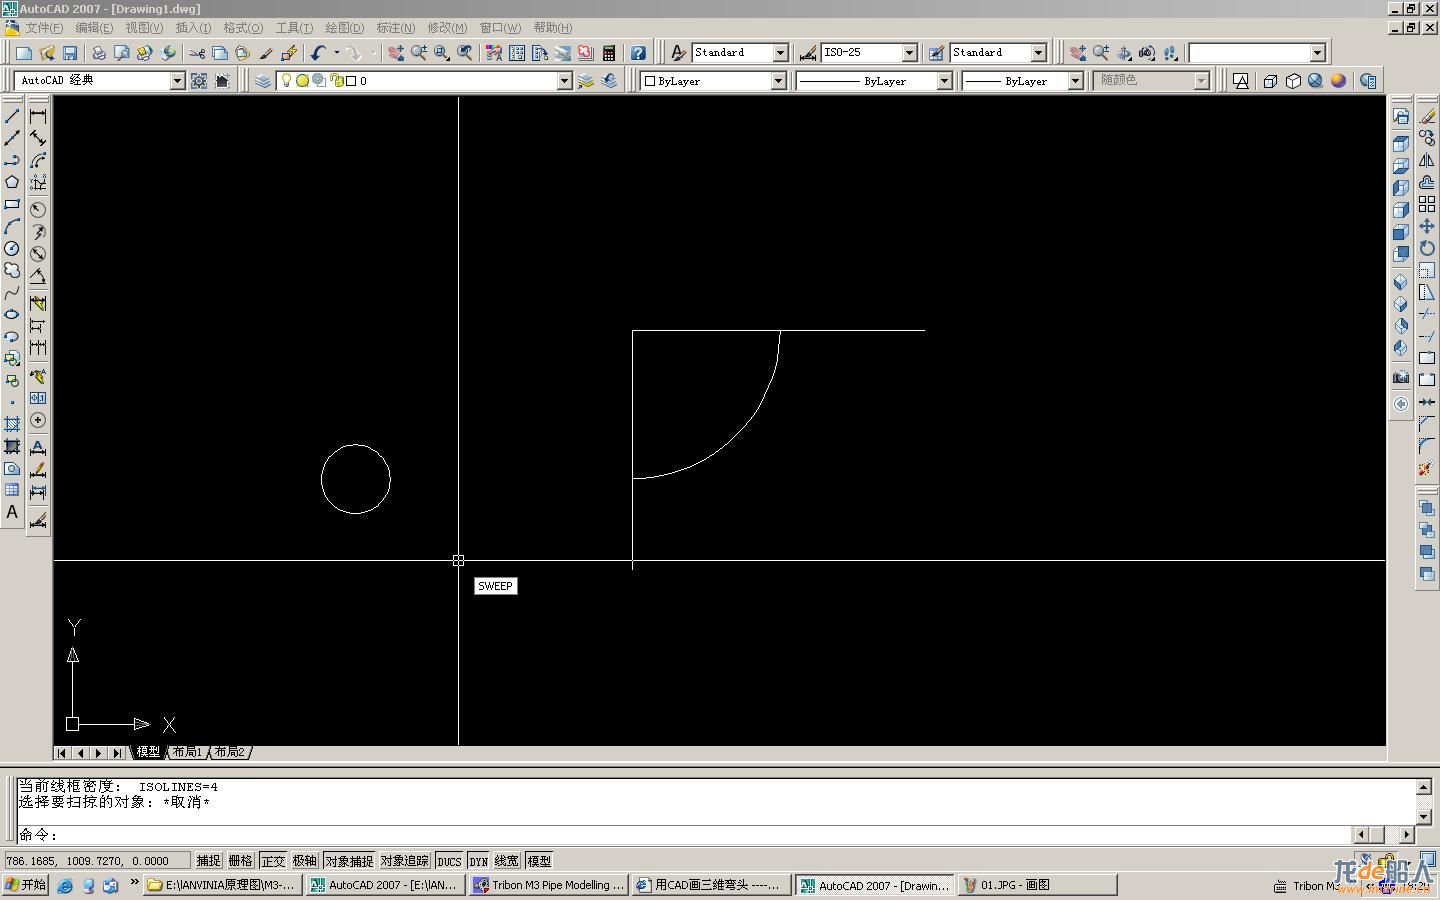Toggle 栅格 grid display
This screenshot has height=900, width=1440.
pos(241,861)
